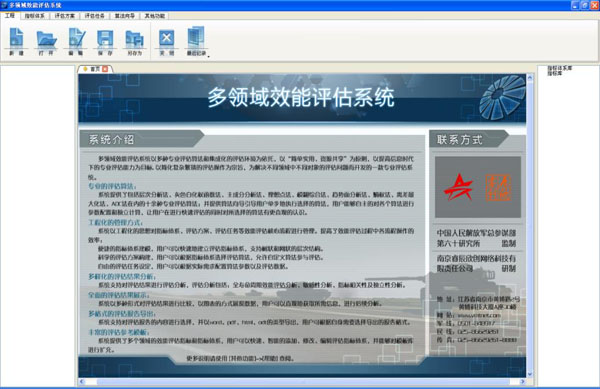Expand the 最近记录 dropdown arrow
The image size is (600, 389).
point(209,56)
